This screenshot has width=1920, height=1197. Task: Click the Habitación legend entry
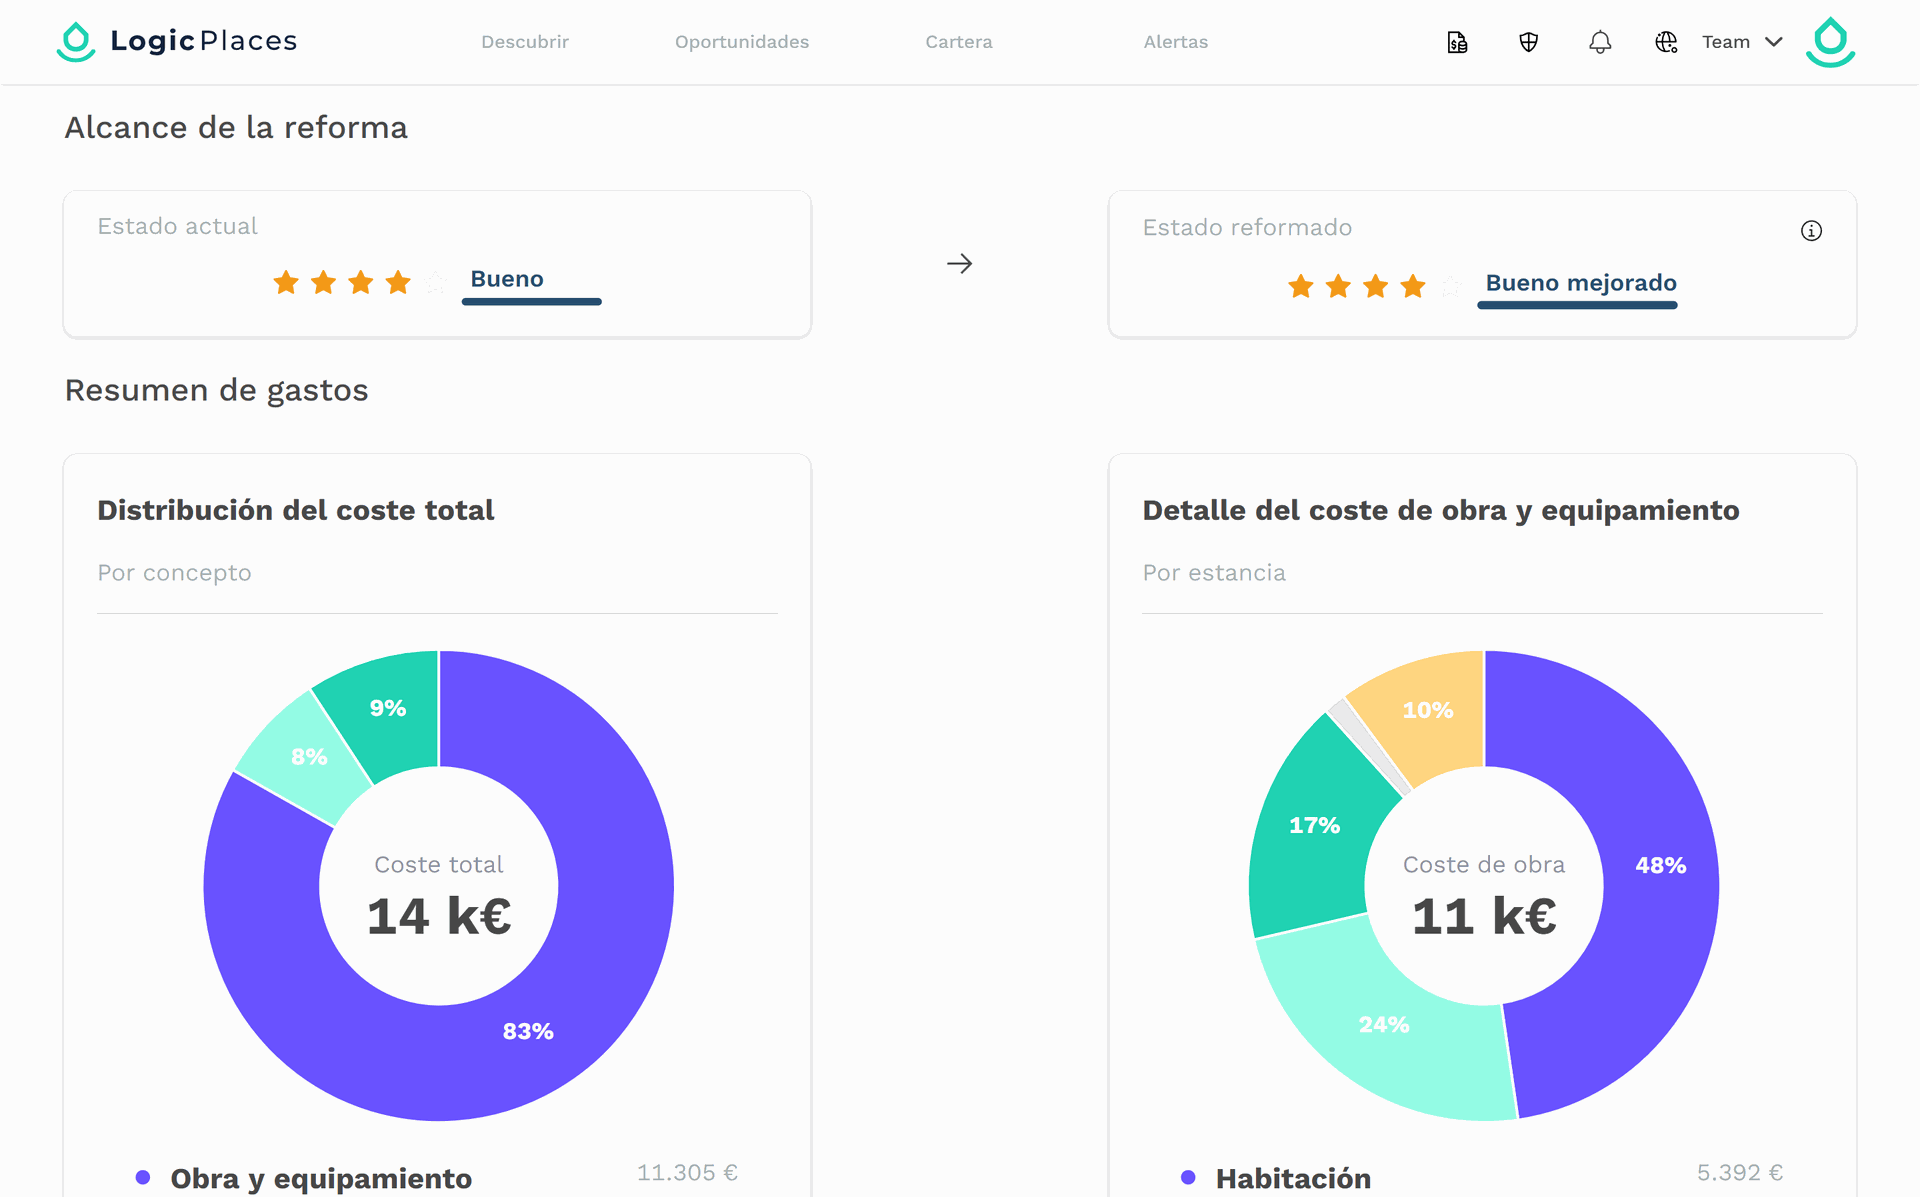[1293, 1178]
